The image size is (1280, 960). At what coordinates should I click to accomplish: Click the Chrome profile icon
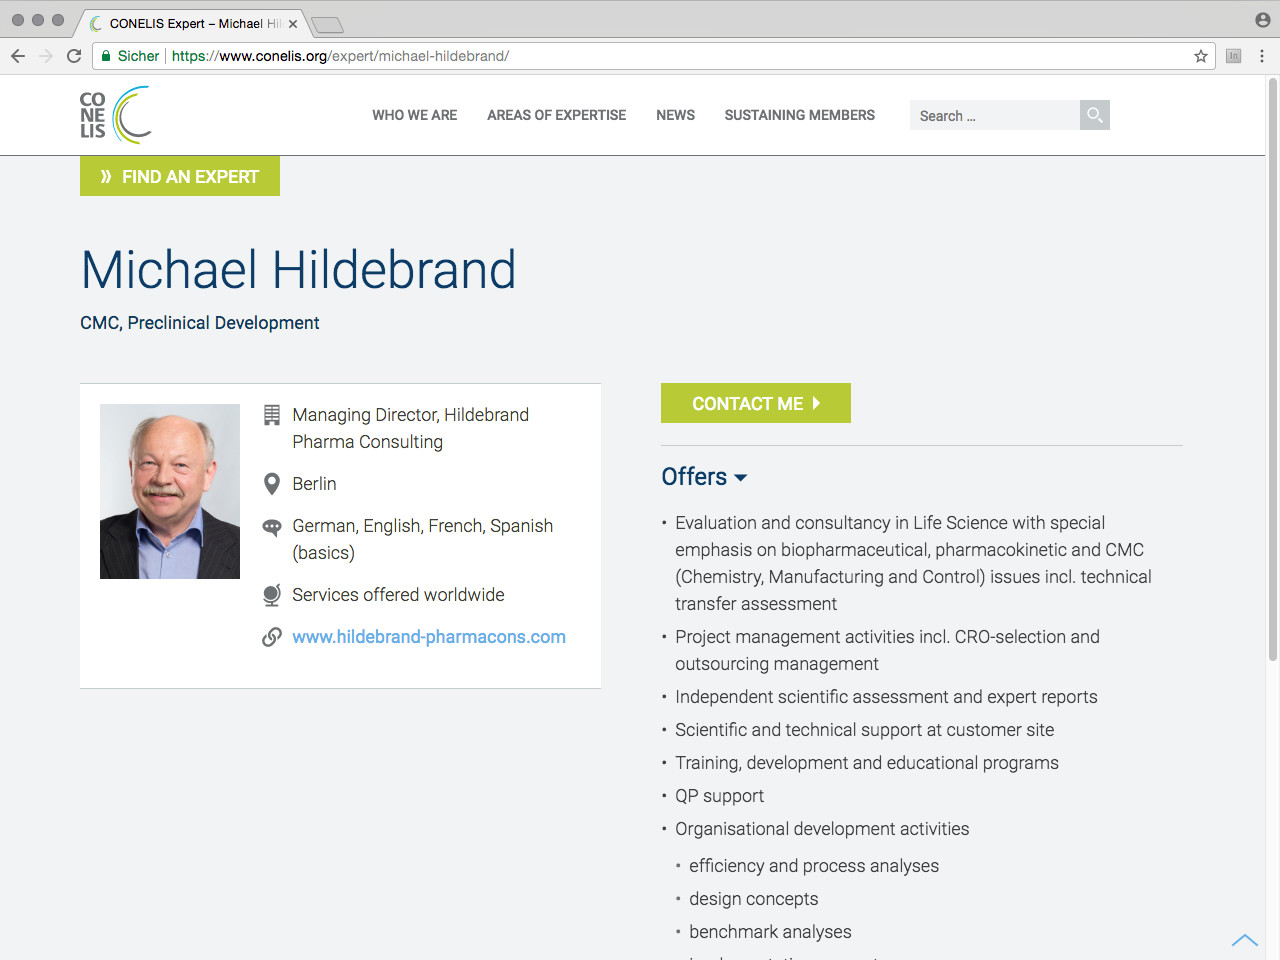coord(1263,20)
